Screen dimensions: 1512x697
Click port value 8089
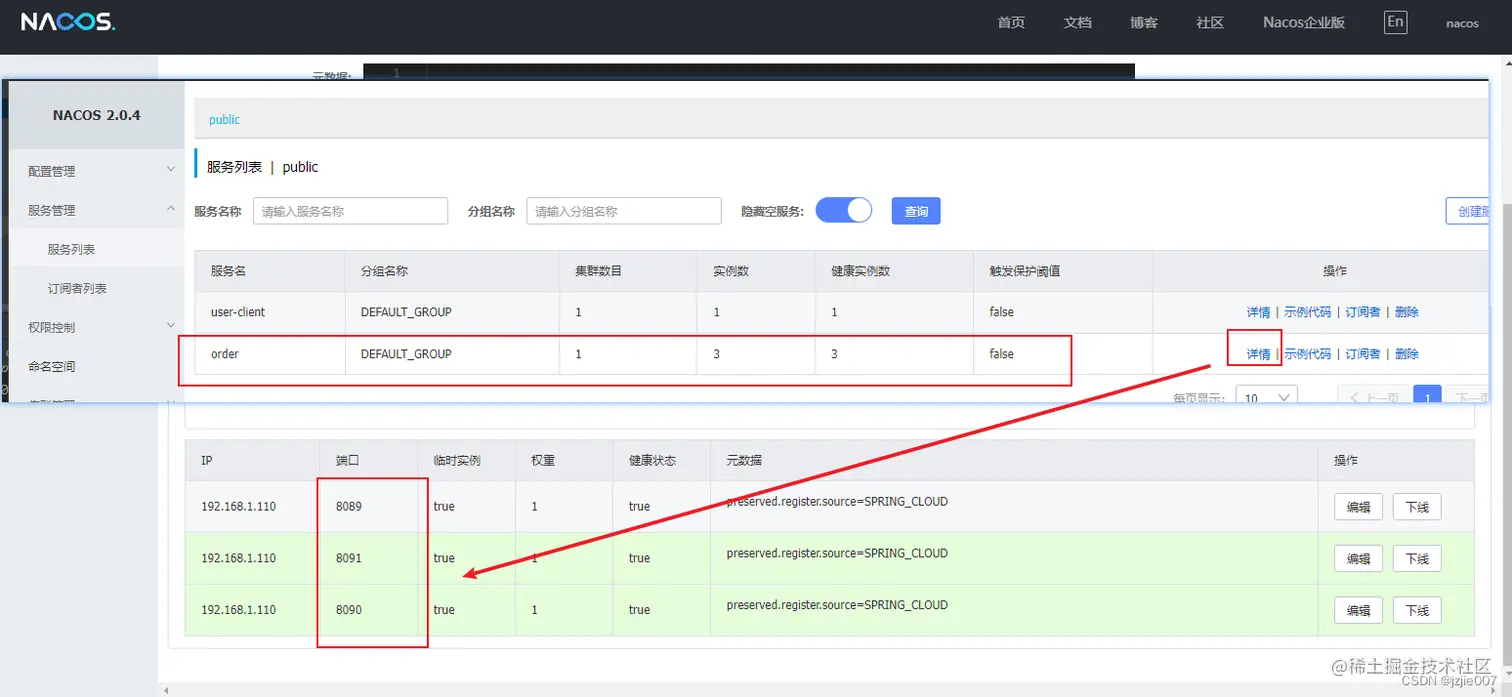pos(349,507)
